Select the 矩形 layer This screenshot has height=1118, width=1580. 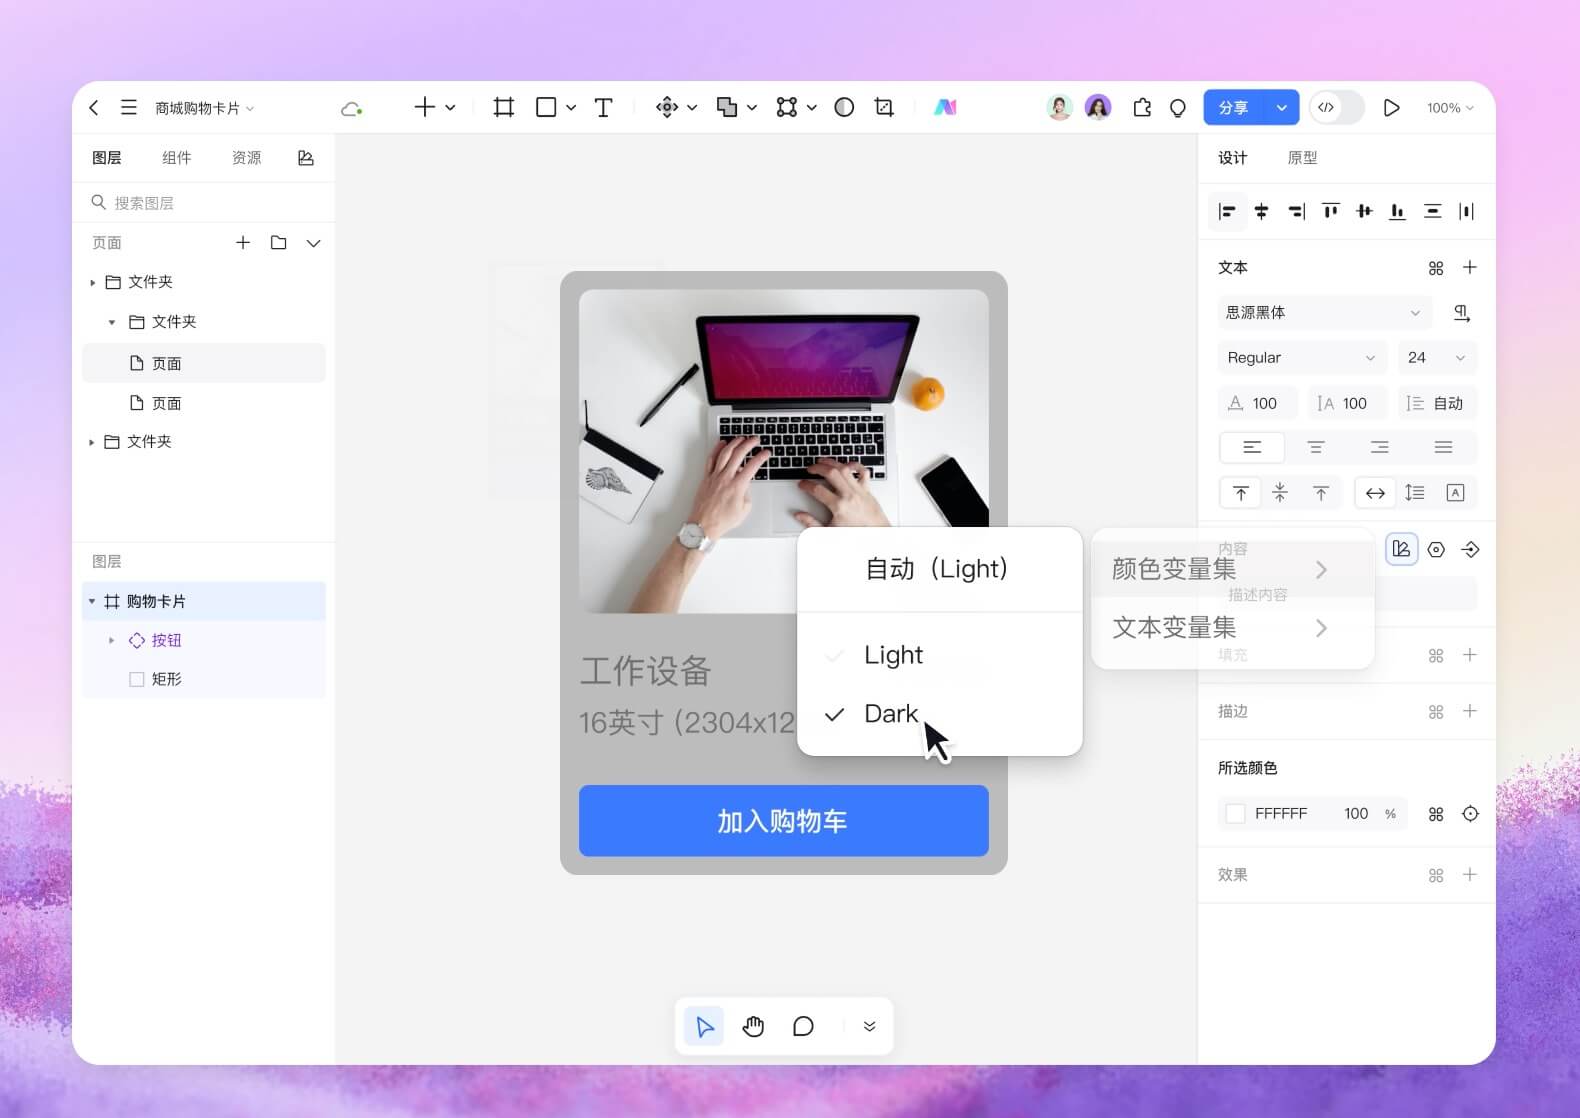pyautogui.click(x=204, y=679)
